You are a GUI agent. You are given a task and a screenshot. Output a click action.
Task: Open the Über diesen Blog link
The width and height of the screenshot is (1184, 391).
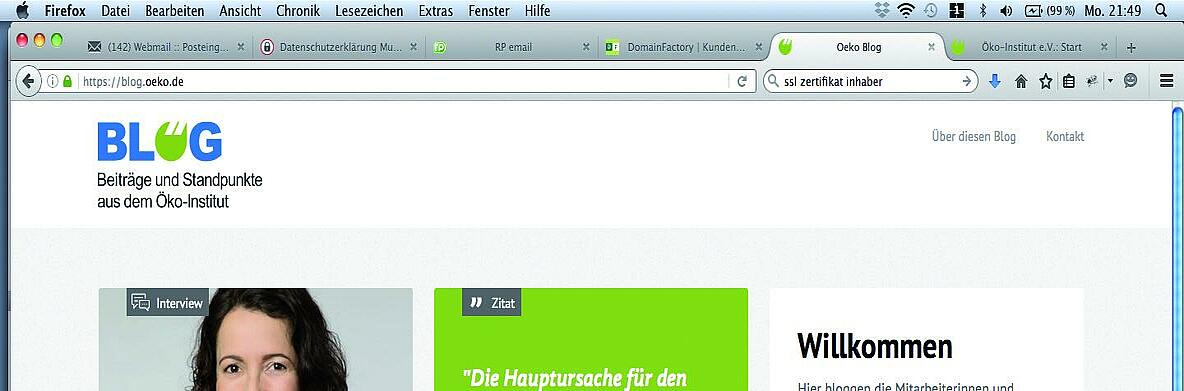(973, 137)
